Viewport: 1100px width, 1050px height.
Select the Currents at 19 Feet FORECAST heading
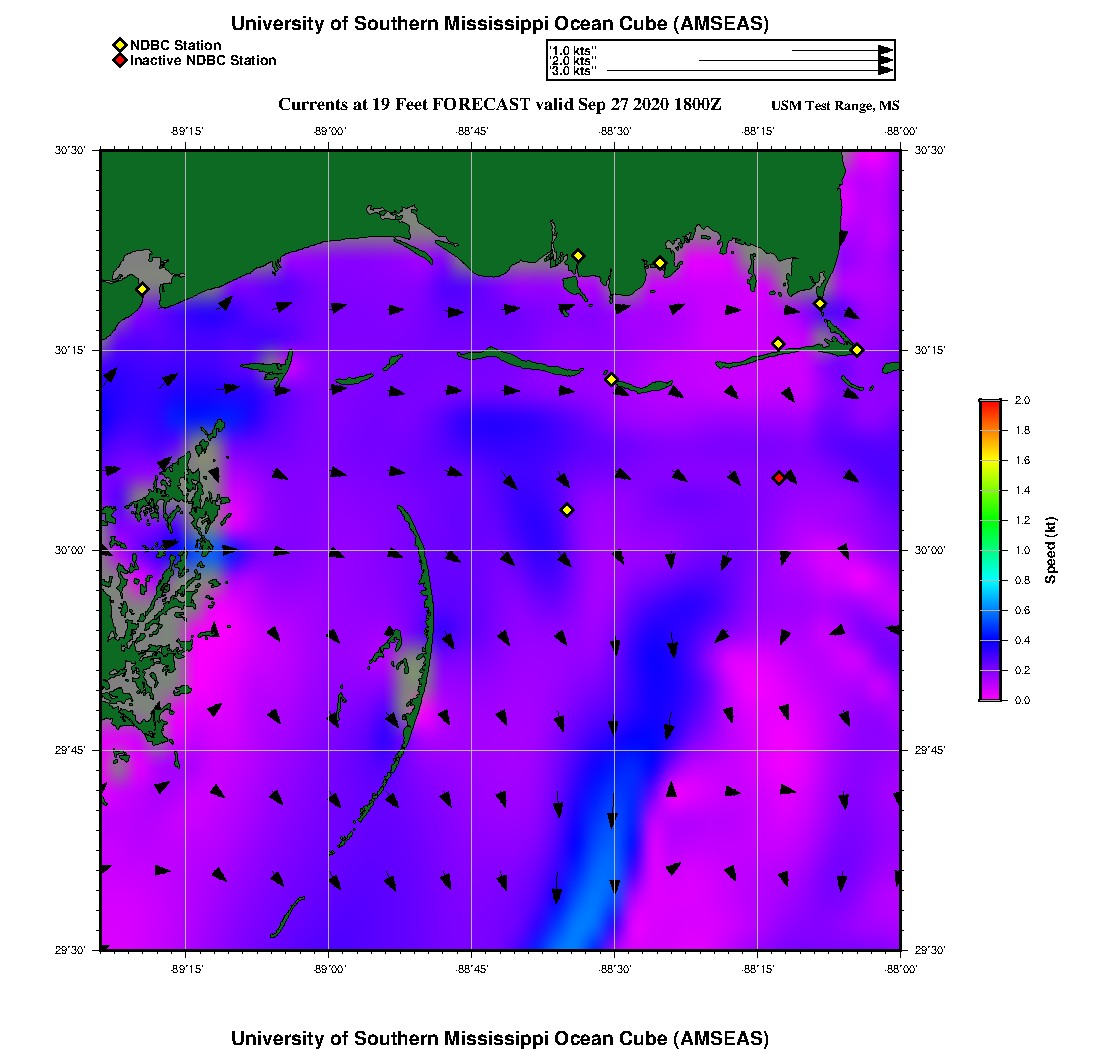[x=499, y=105]
